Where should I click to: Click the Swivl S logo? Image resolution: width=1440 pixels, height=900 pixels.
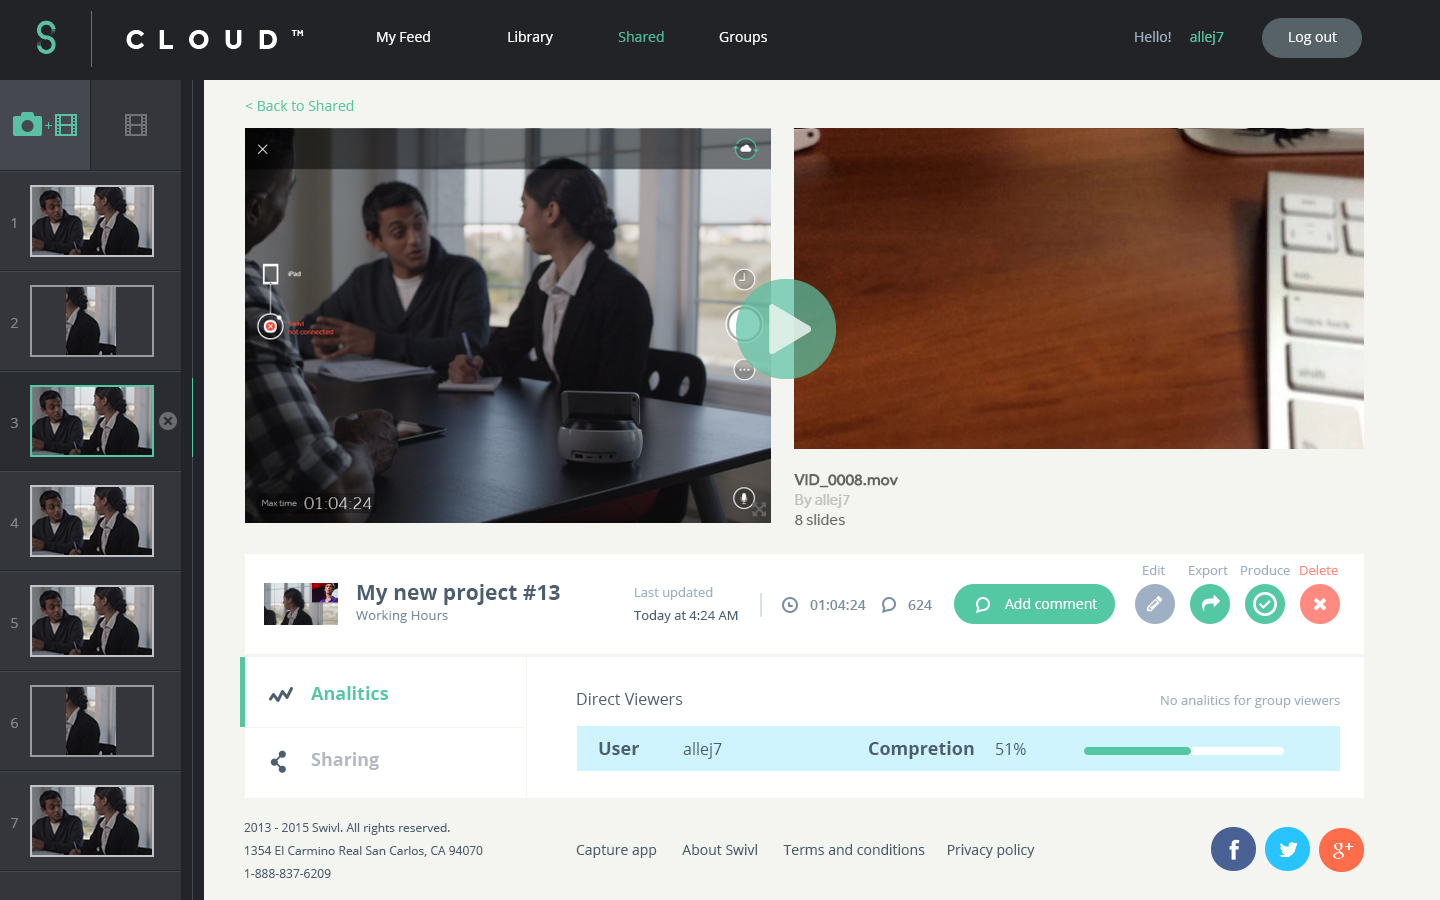click(46, 38)
